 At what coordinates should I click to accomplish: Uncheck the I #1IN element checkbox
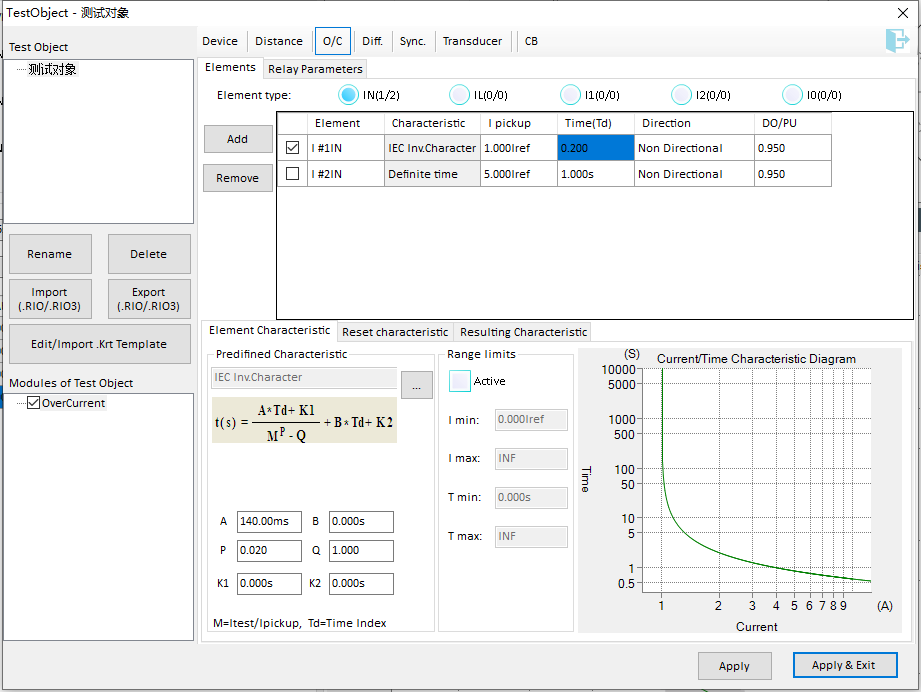point(293,148)
